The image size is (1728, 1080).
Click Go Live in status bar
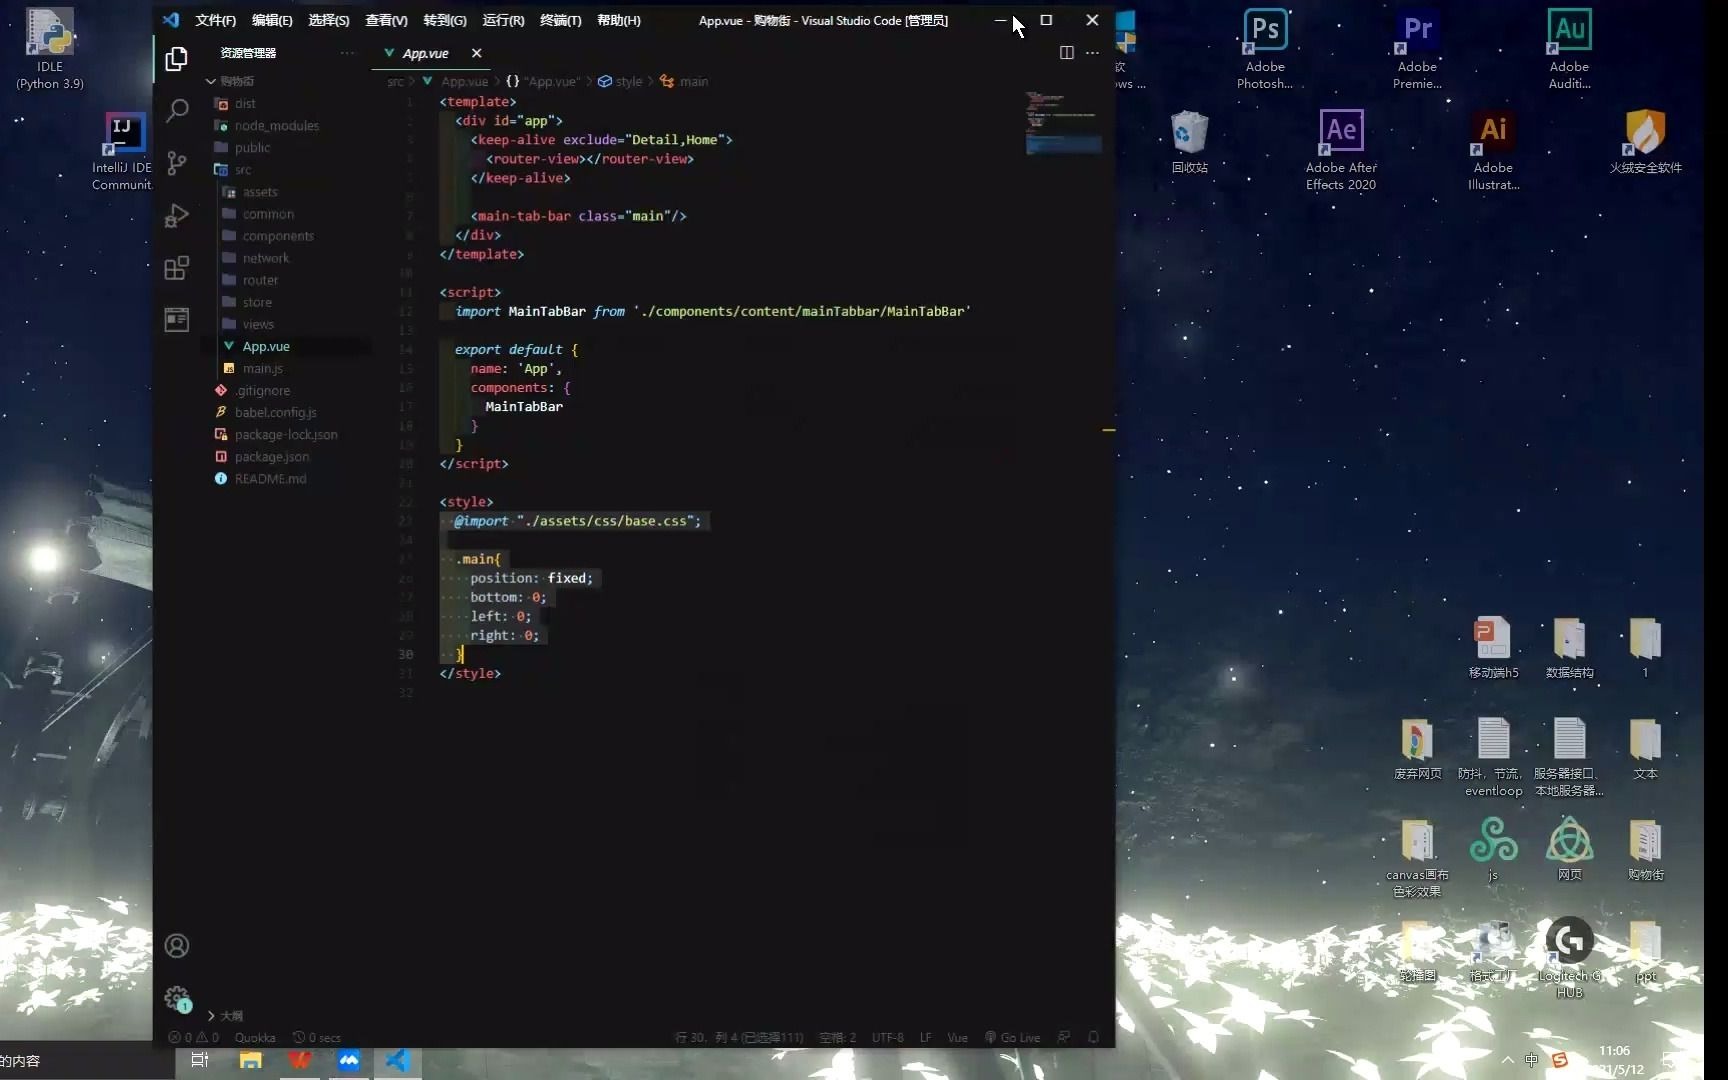coord(1012,1038)
